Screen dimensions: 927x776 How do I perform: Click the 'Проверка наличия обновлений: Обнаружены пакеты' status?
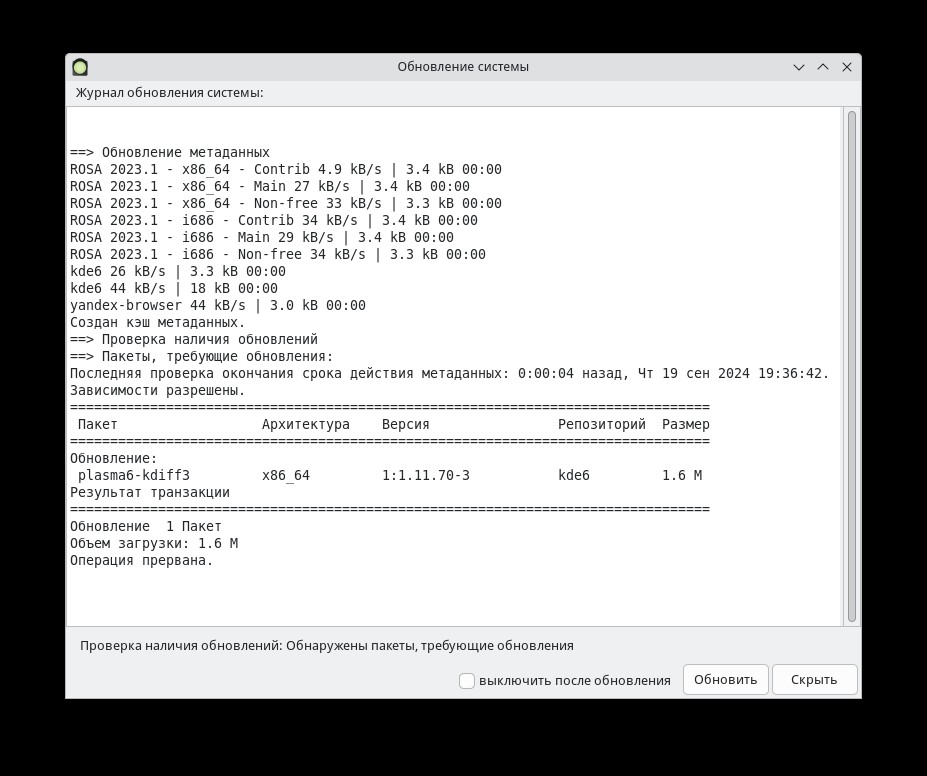(326, 646)
